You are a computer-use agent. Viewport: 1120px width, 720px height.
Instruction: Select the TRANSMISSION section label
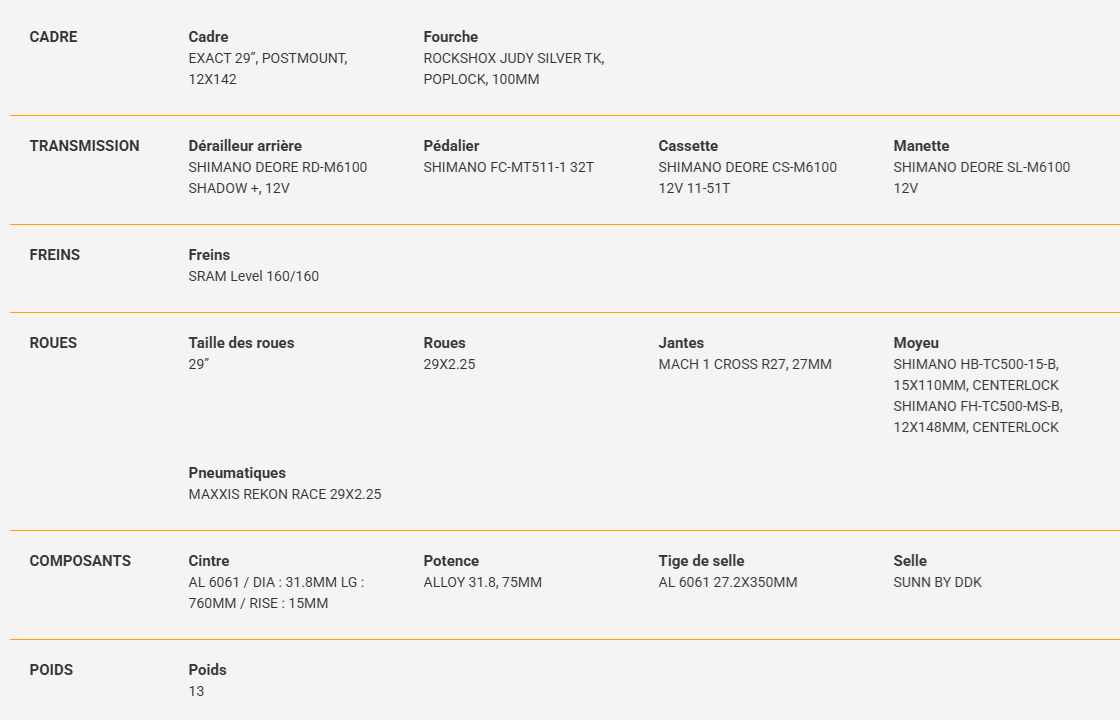[84, 146]
